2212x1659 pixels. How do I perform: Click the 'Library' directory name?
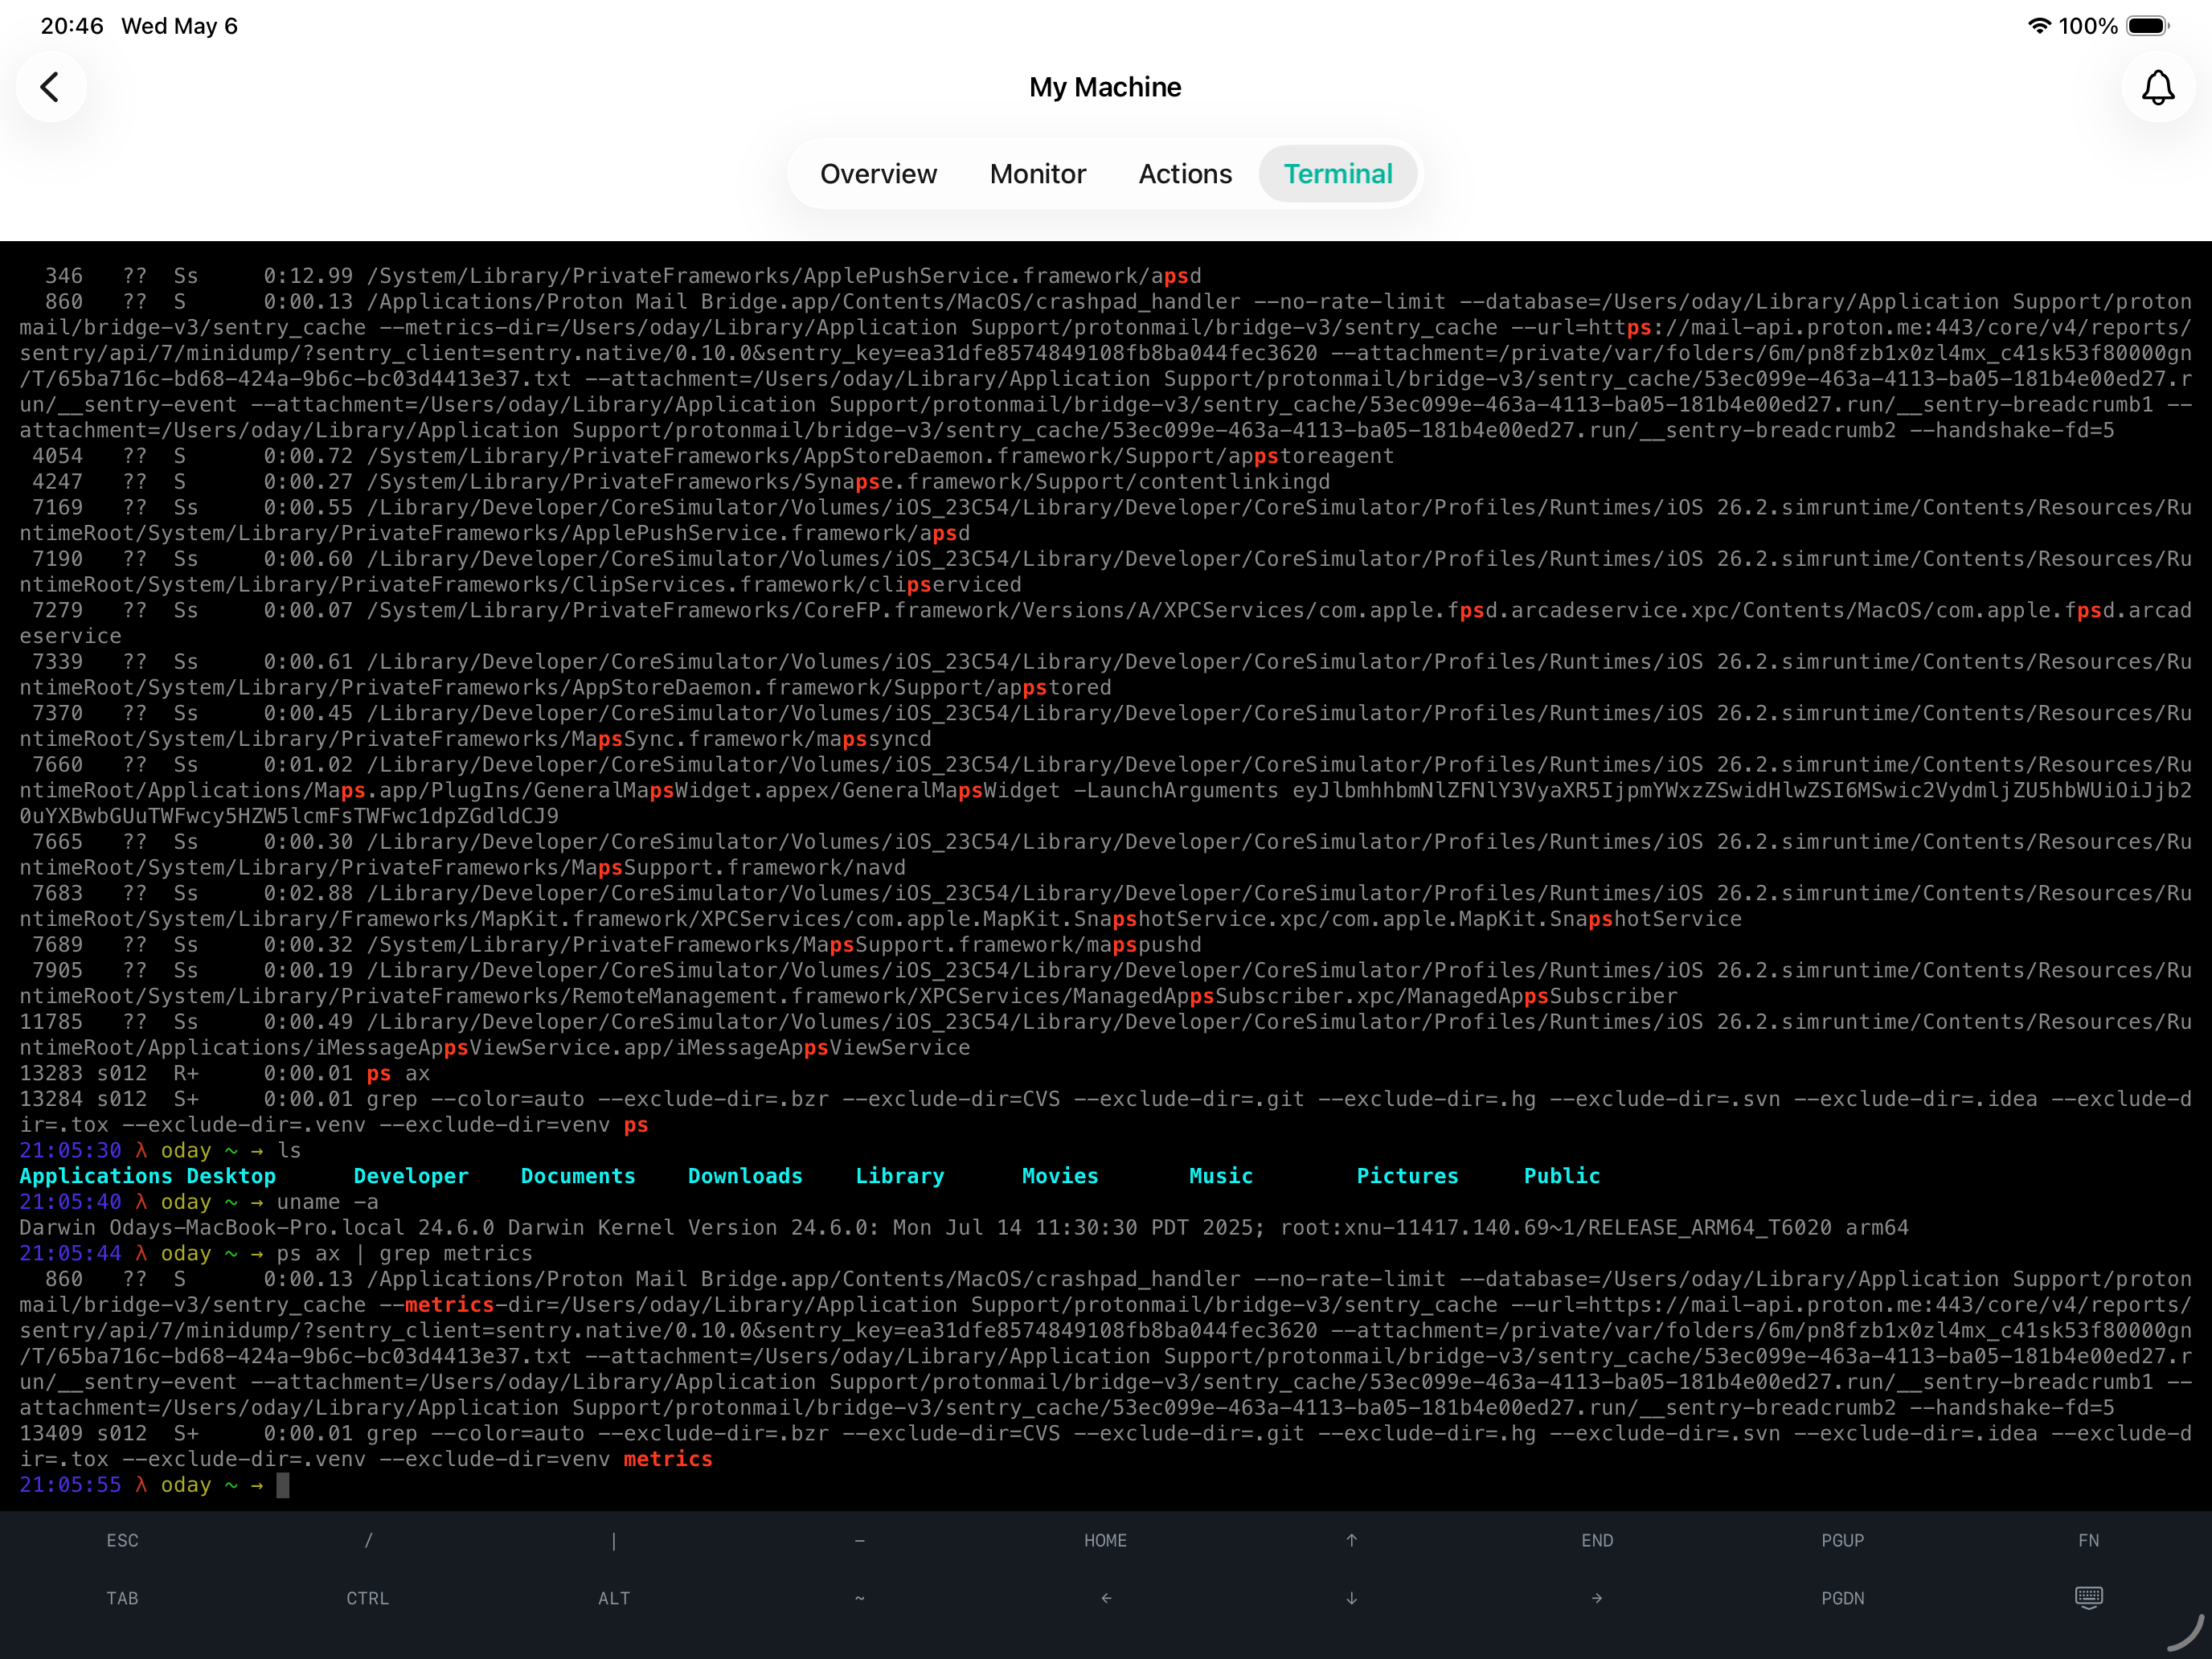[900, 1176]
